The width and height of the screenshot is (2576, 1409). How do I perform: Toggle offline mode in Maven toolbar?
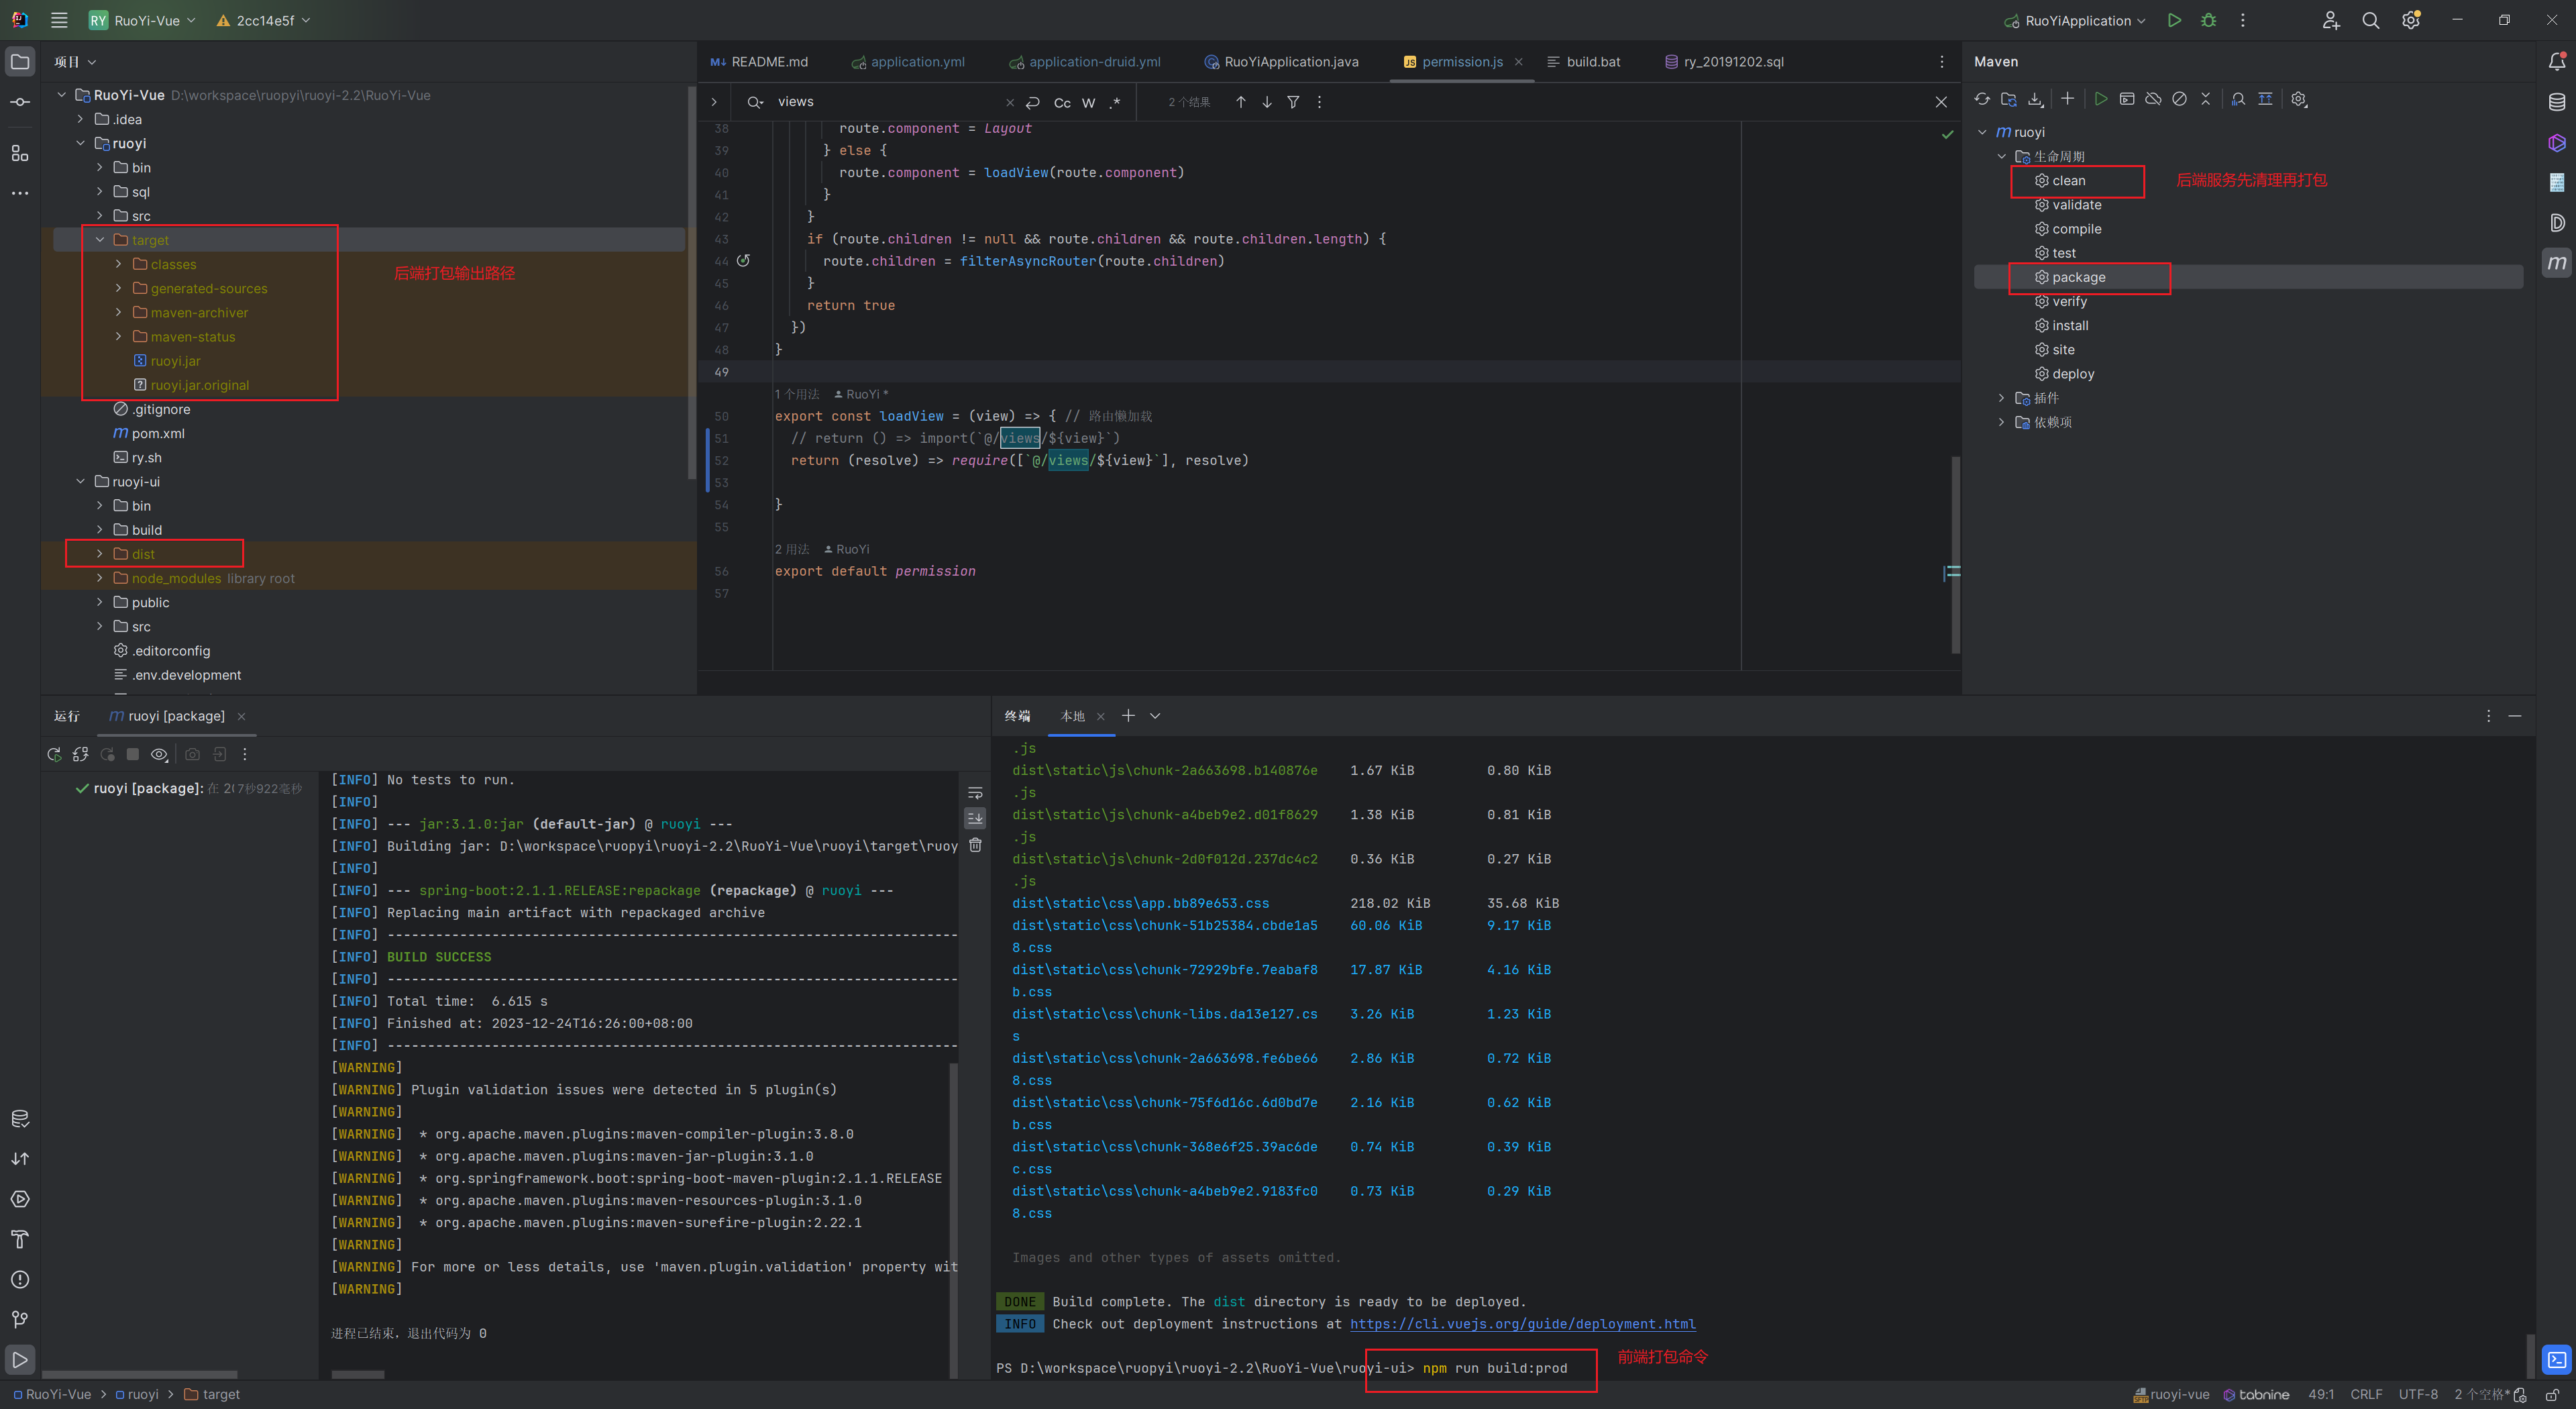[x=2153, y=99]
